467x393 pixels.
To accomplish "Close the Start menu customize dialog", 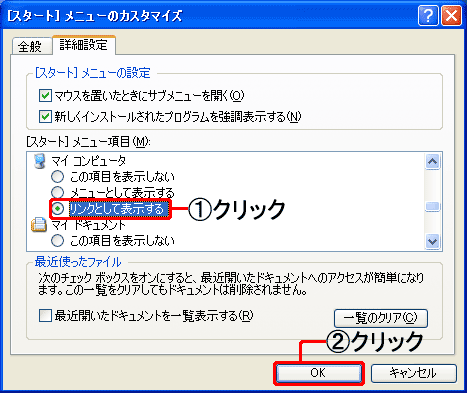I will (x=451, y=15).
